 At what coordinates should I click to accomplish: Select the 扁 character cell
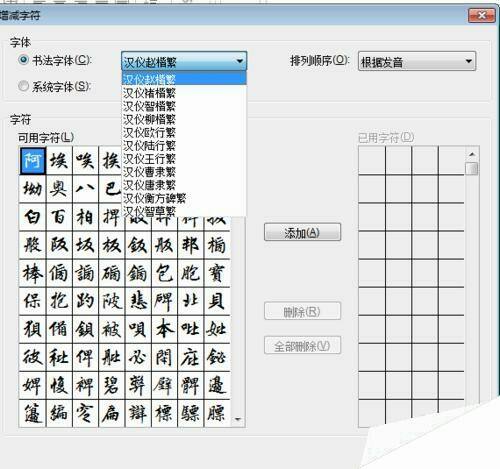pyautogui.click(x=112, y=413)
